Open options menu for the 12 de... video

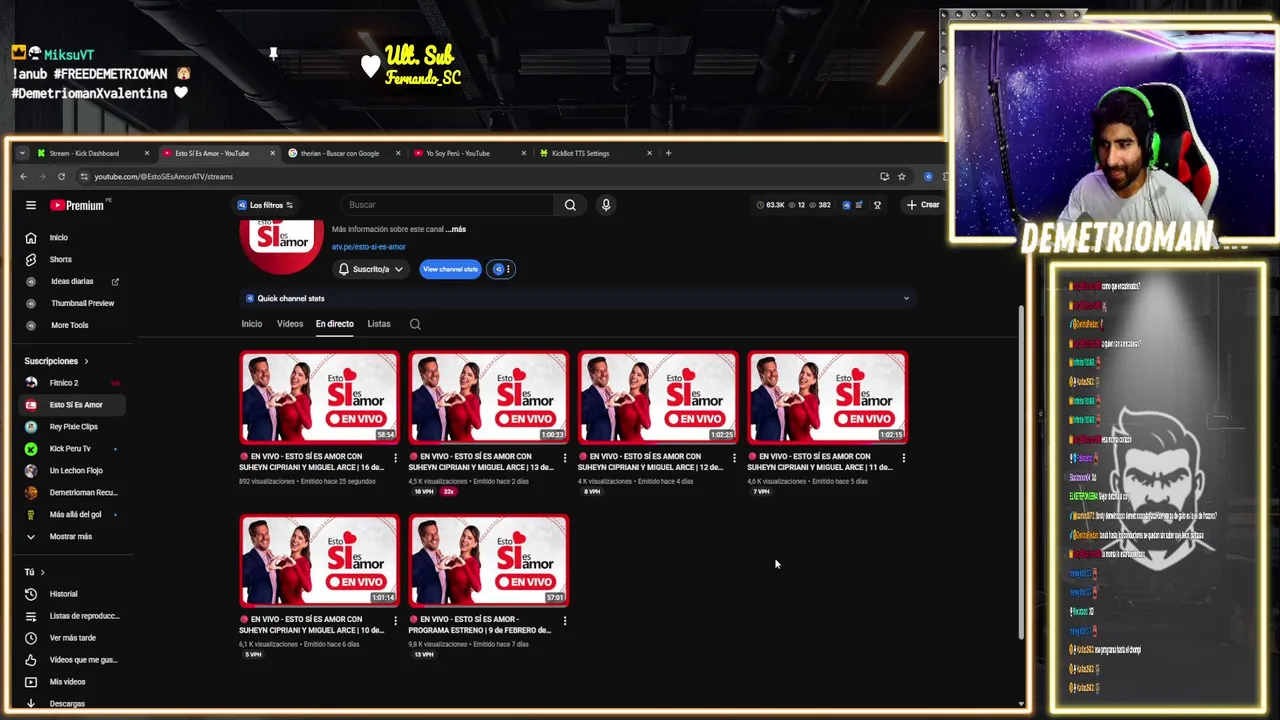tap(734, 458)
